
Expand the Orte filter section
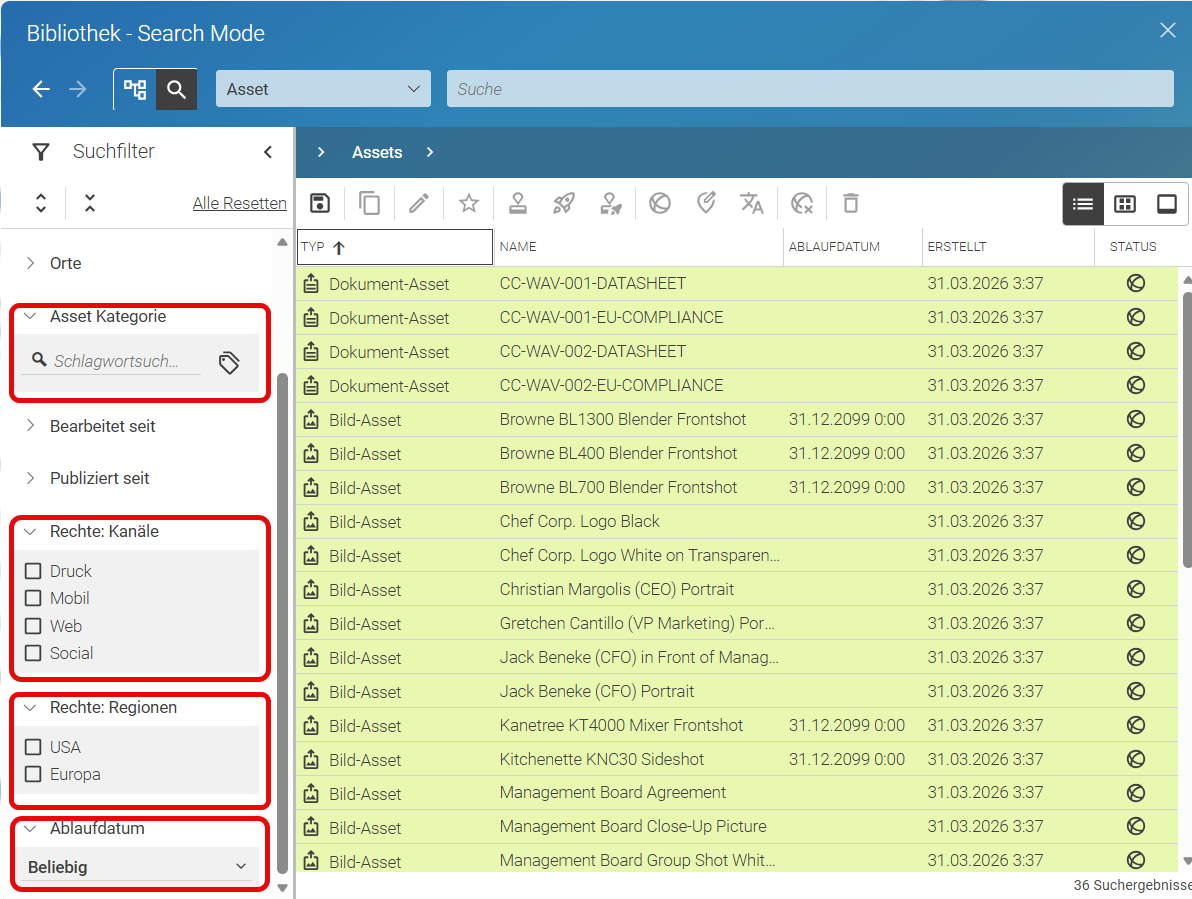click(30, 263)
